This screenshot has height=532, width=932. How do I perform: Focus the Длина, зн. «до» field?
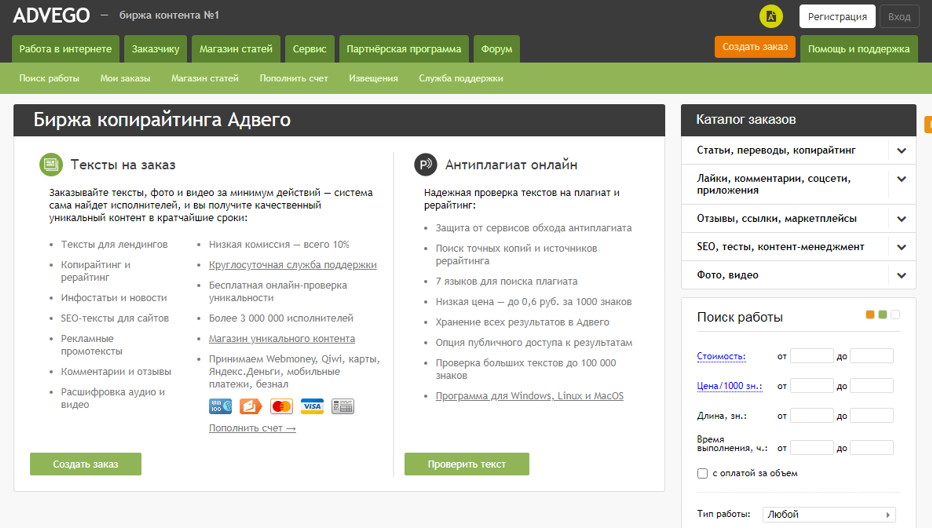point(872,415)
